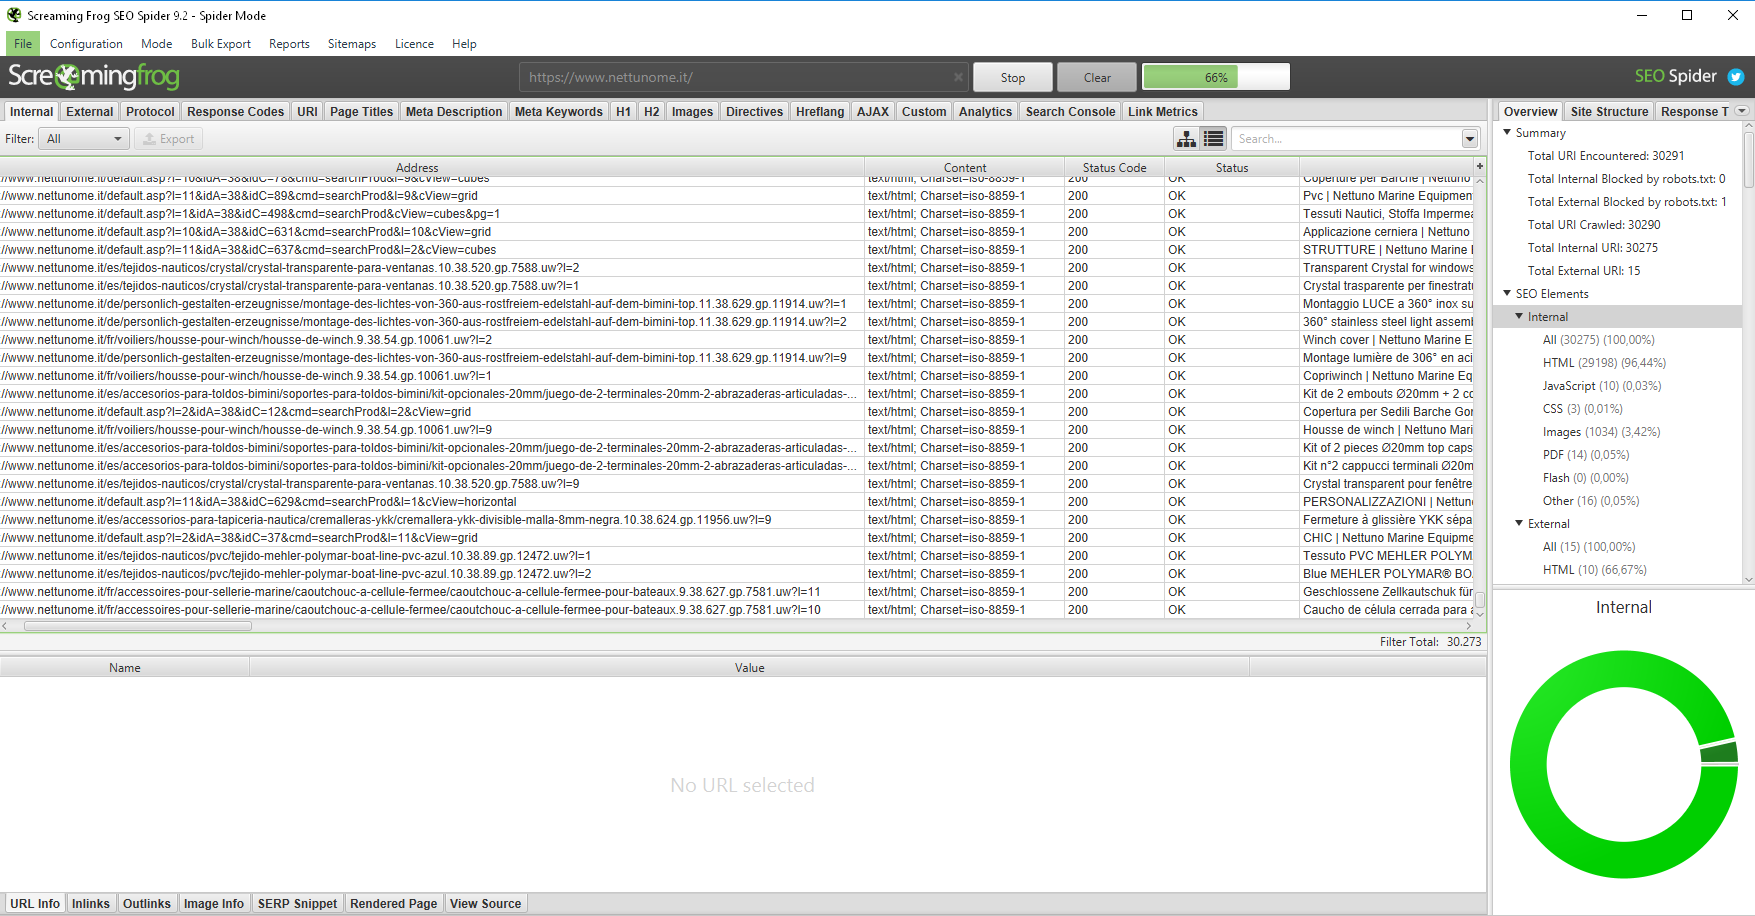
Task: Select 'Images (1034)' in the overview tree
Action: pos(1601,431)
